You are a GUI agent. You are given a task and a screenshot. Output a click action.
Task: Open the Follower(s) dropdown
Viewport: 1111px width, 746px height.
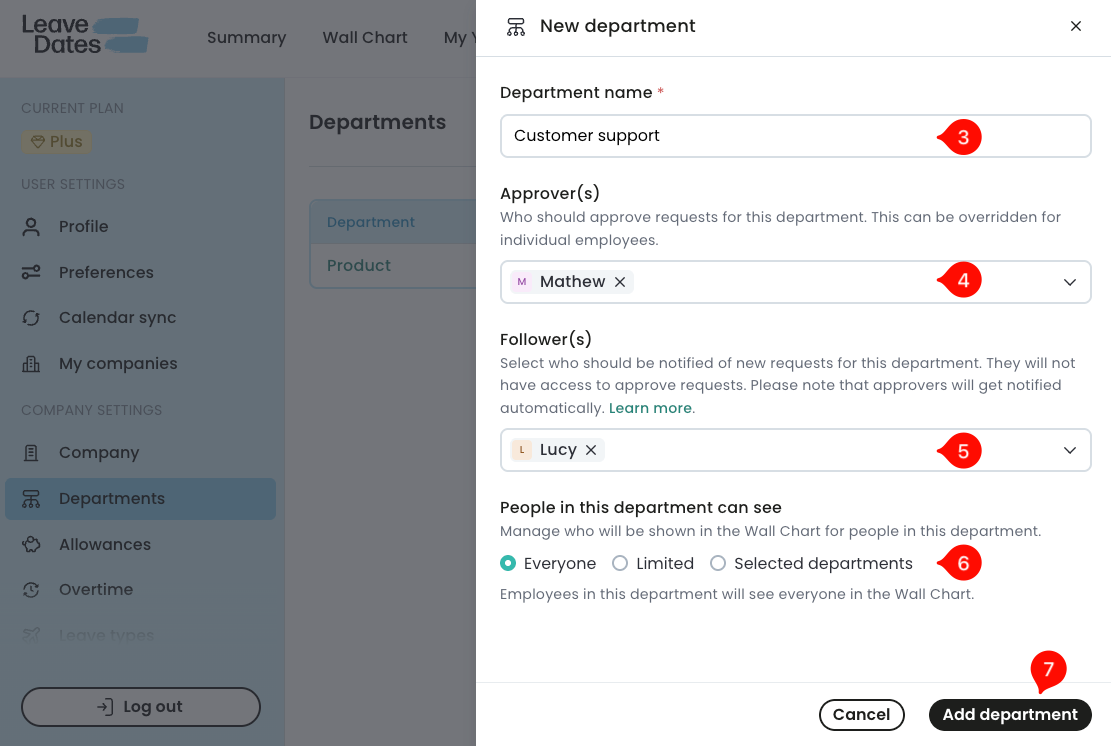pos(1069,450)
